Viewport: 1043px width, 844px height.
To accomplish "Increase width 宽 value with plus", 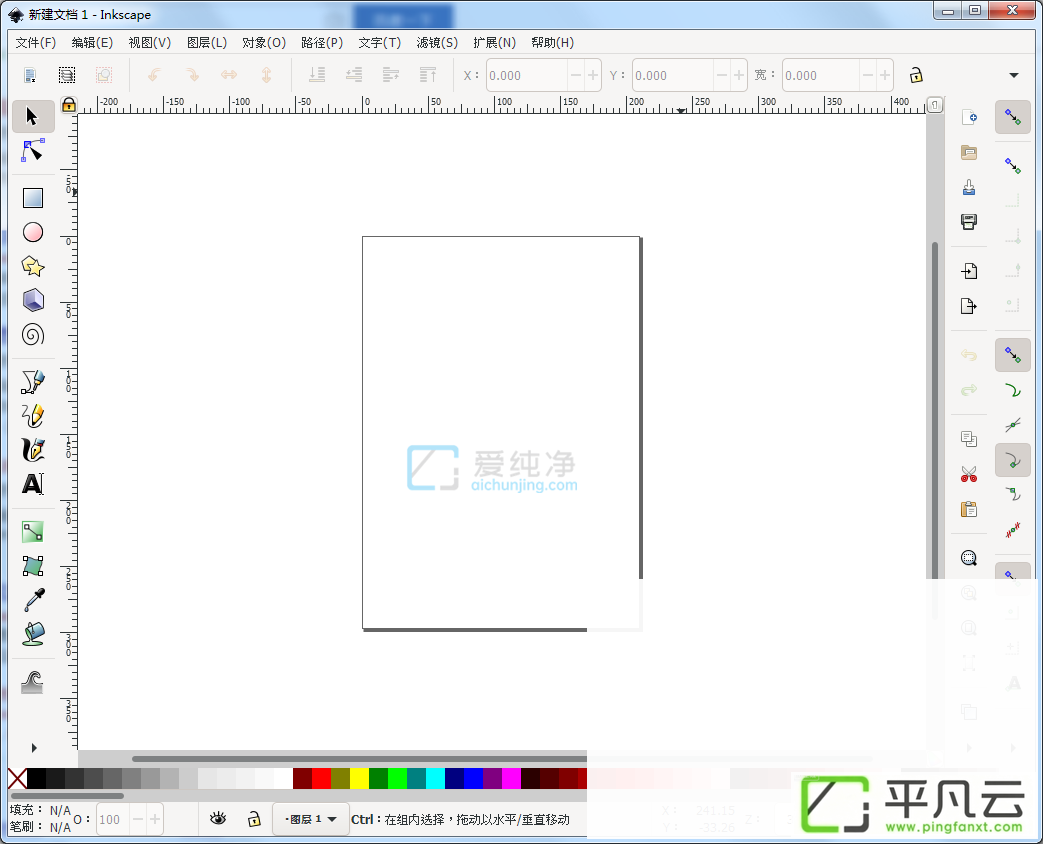I will point(884,75).
